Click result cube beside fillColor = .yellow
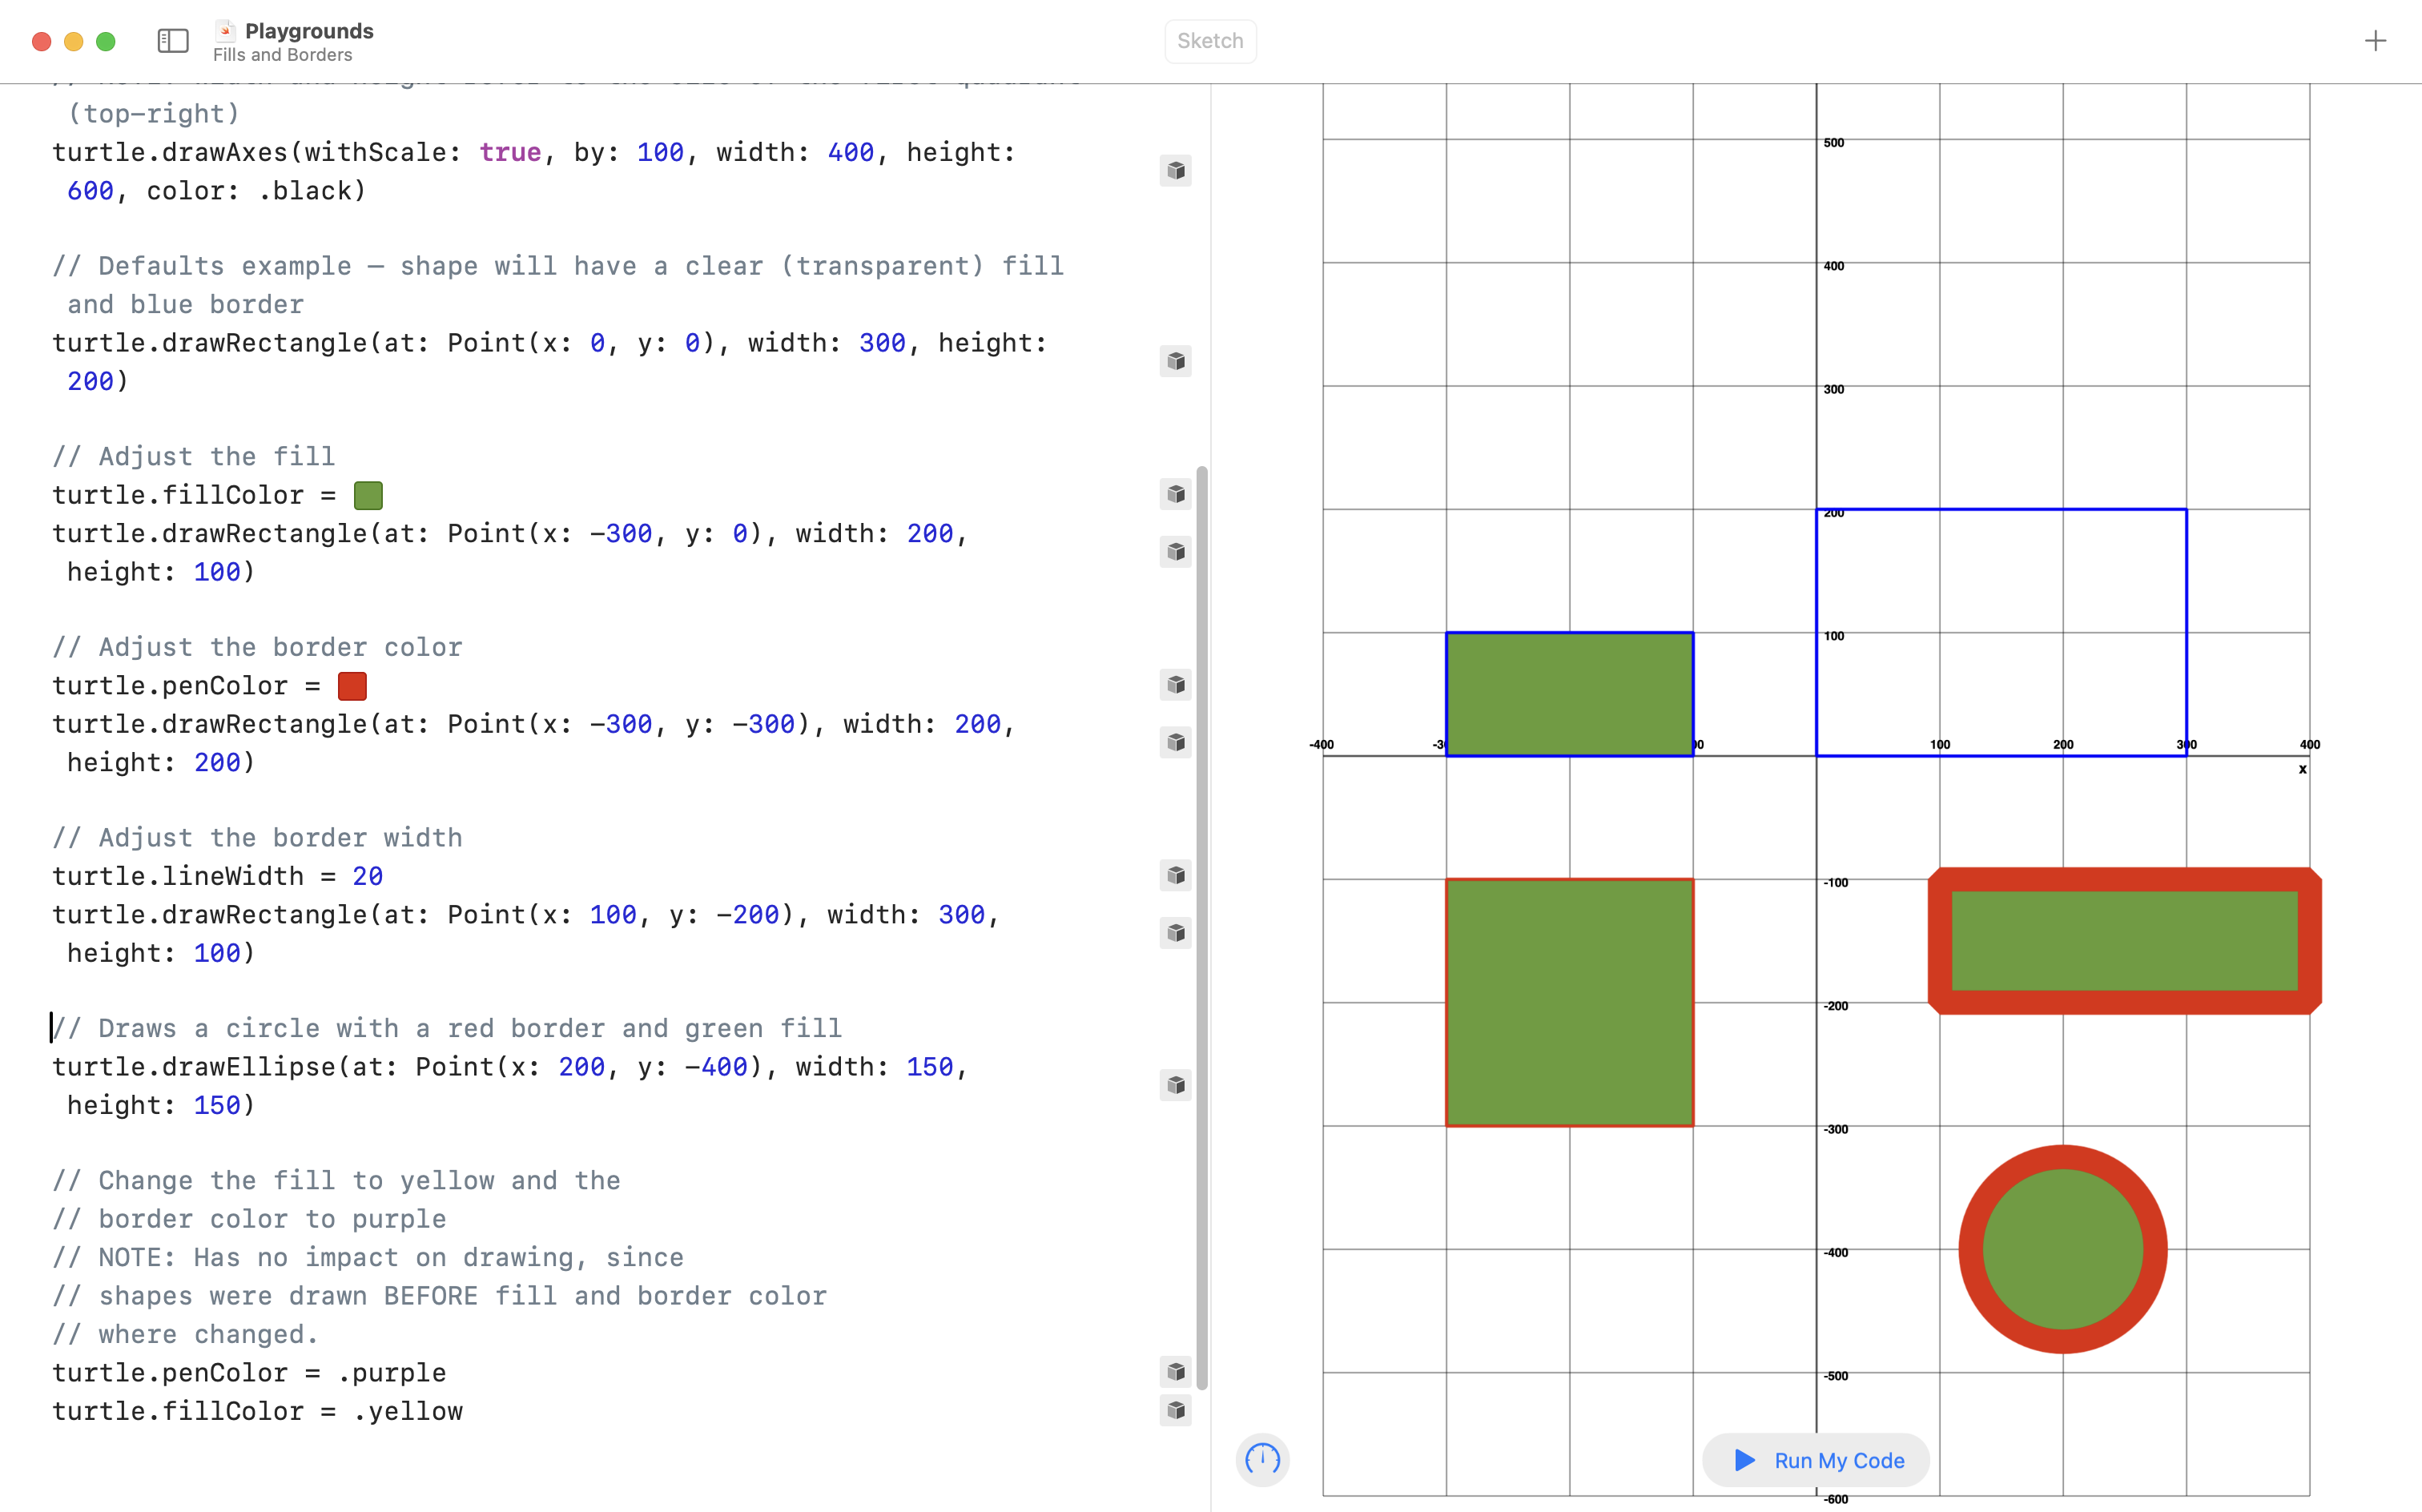 point(1176,1410)
